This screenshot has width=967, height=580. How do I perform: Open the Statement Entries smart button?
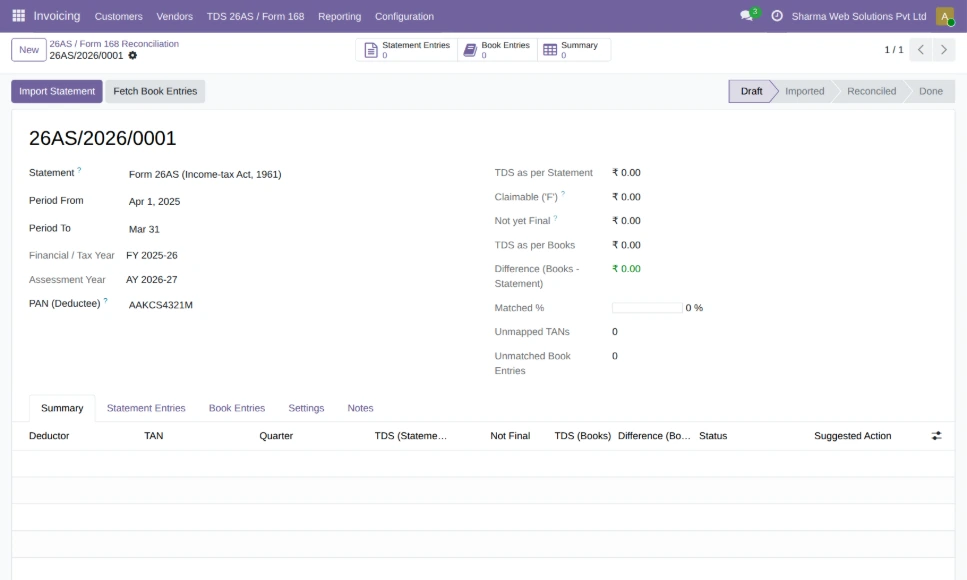(406, 50)
